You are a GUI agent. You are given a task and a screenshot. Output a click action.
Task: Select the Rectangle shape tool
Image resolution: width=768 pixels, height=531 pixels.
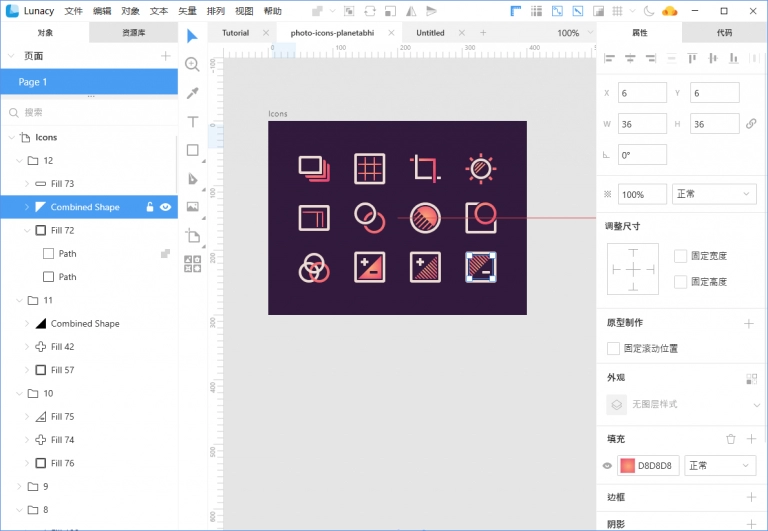tap(192, 150)
